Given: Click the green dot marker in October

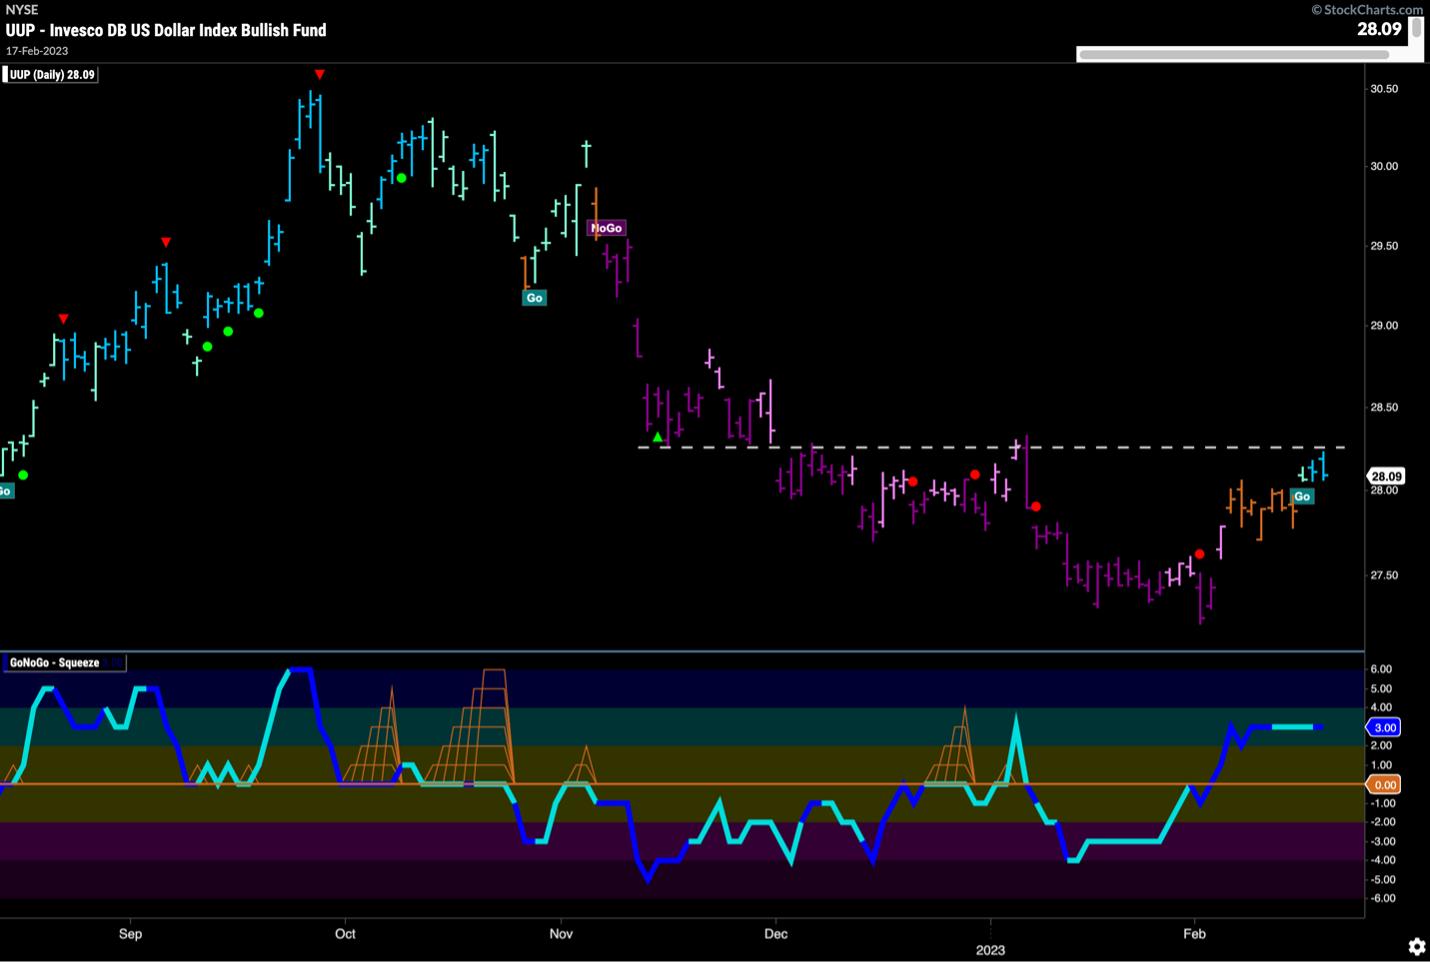Looking at the screenshot, I should (x=401, y=178).
